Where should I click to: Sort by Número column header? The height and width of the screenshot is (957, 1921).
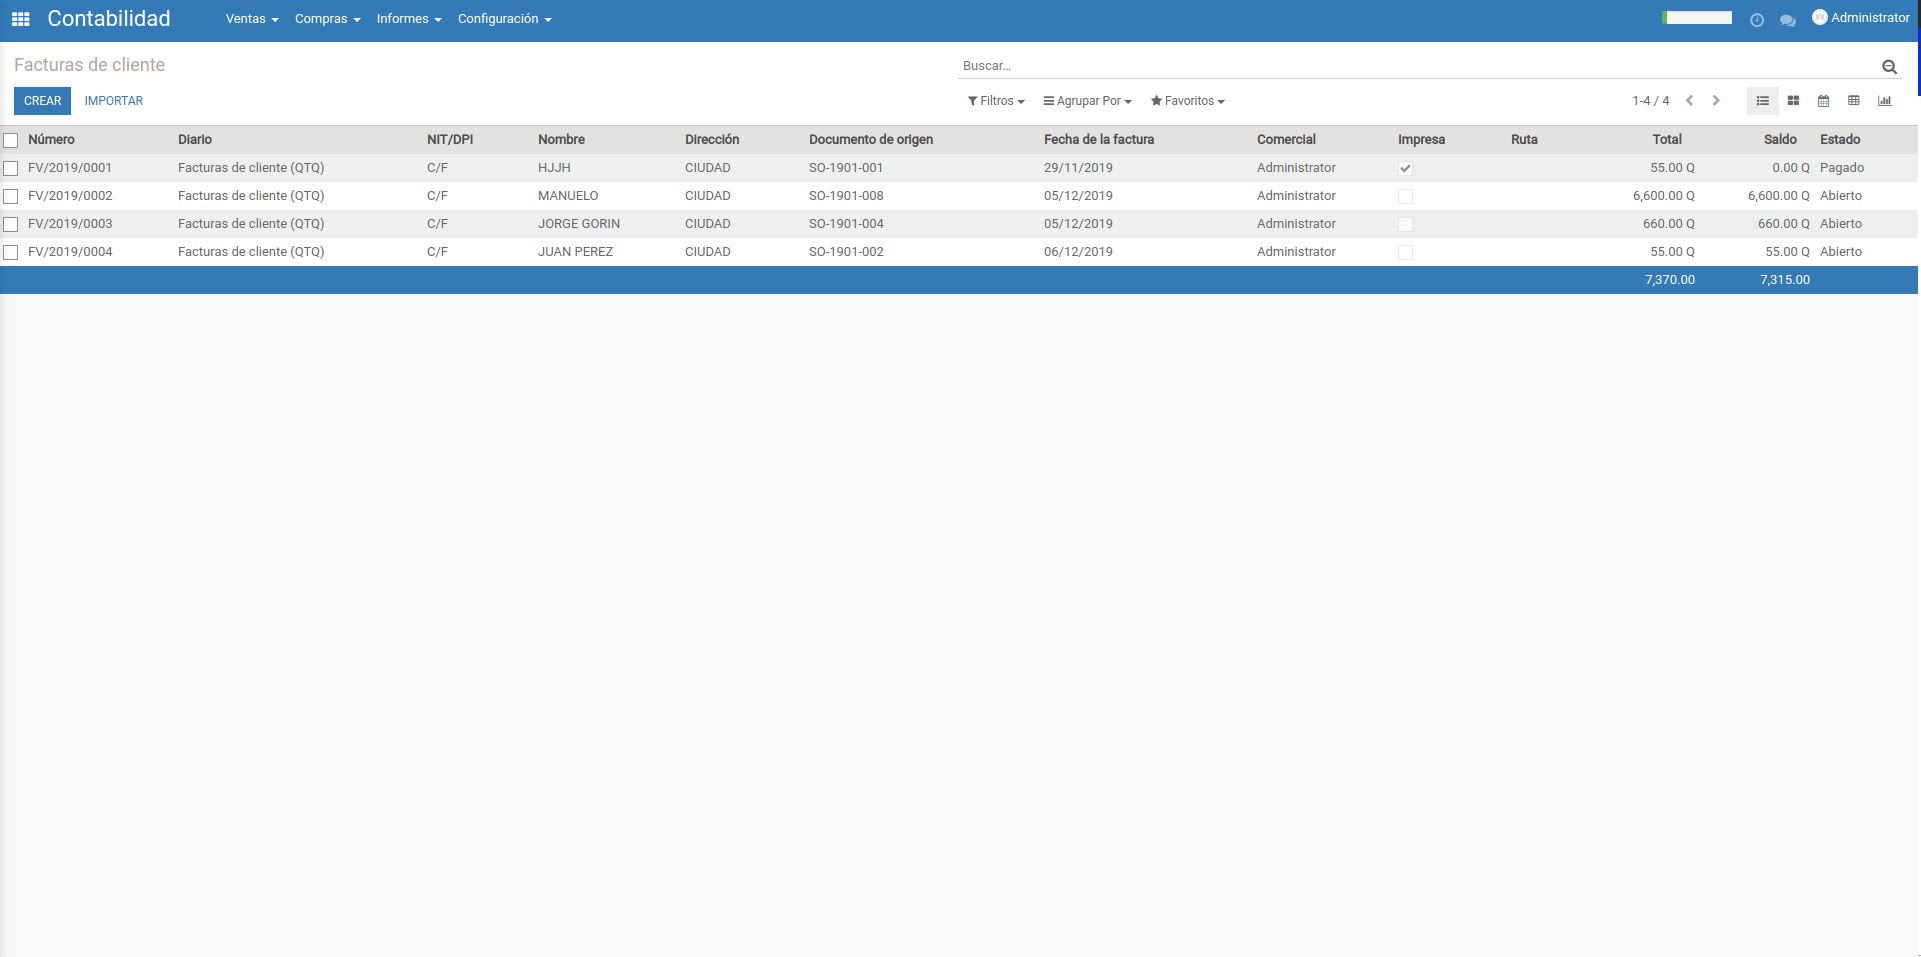(x=51, y=140)
